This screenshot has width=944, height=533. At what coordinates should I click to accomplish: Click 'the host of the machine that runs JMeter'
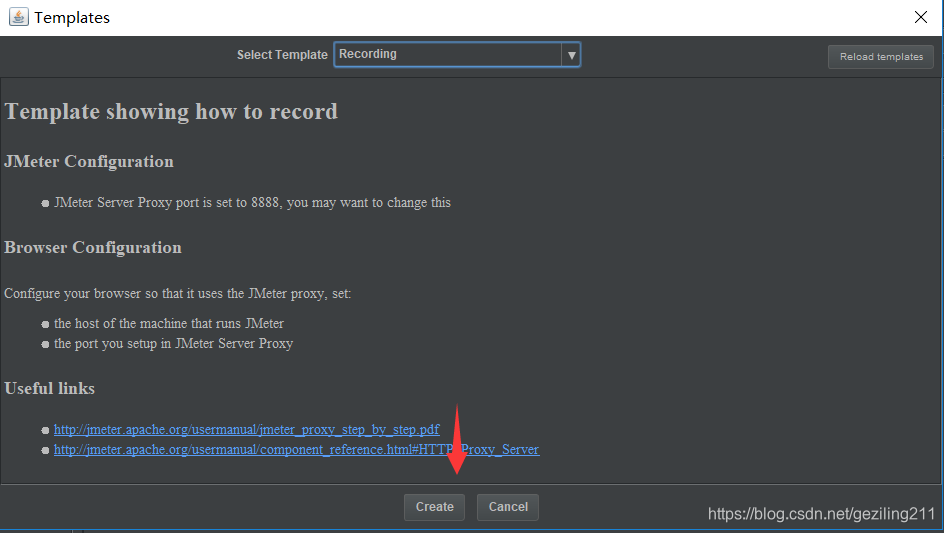coord(169,323)
